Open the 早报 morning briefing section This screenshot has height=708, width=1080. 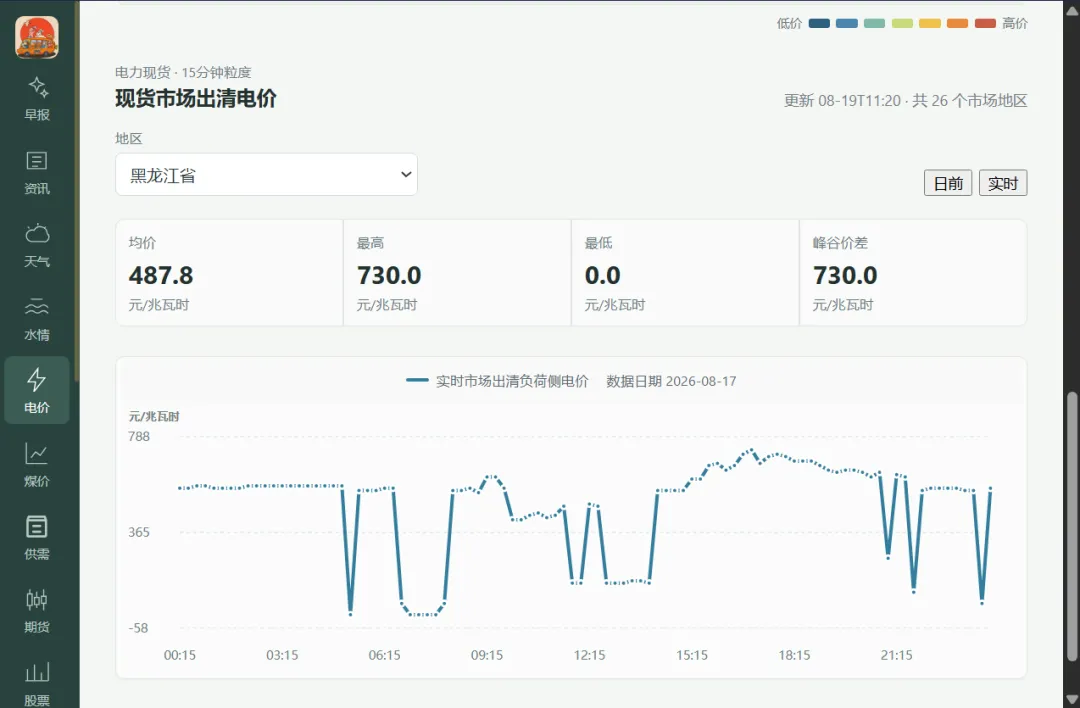coord(37,99)
